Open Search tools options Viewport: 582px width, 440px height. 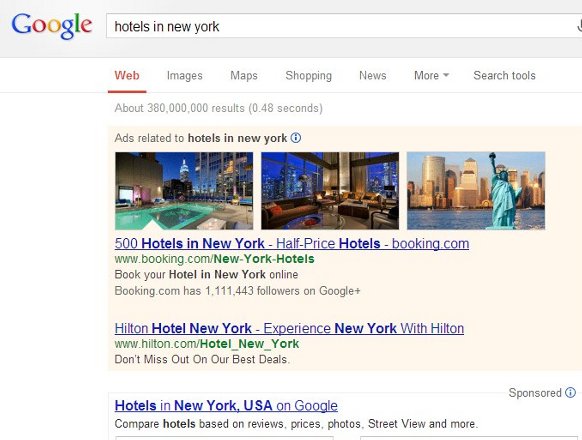[504, 75]
